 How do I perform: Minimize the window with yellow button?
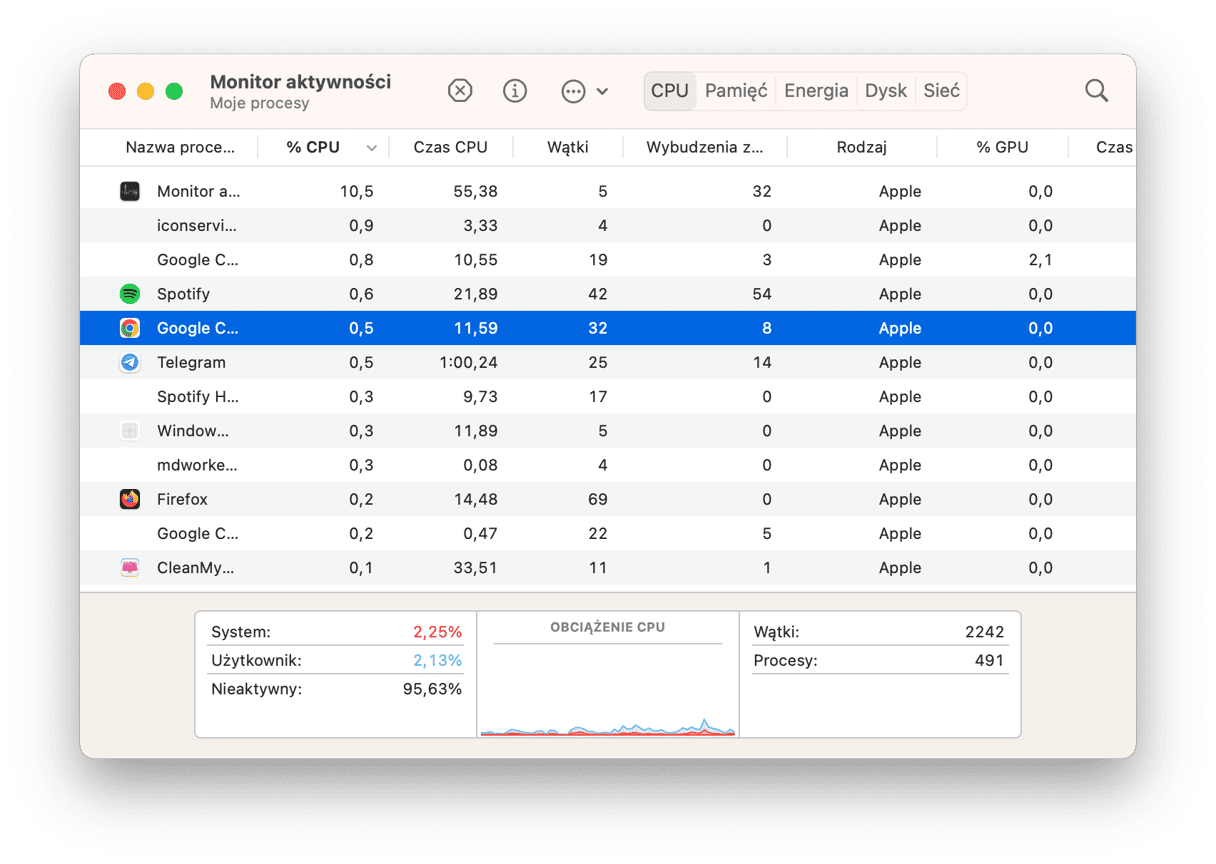tap(145, 91)
